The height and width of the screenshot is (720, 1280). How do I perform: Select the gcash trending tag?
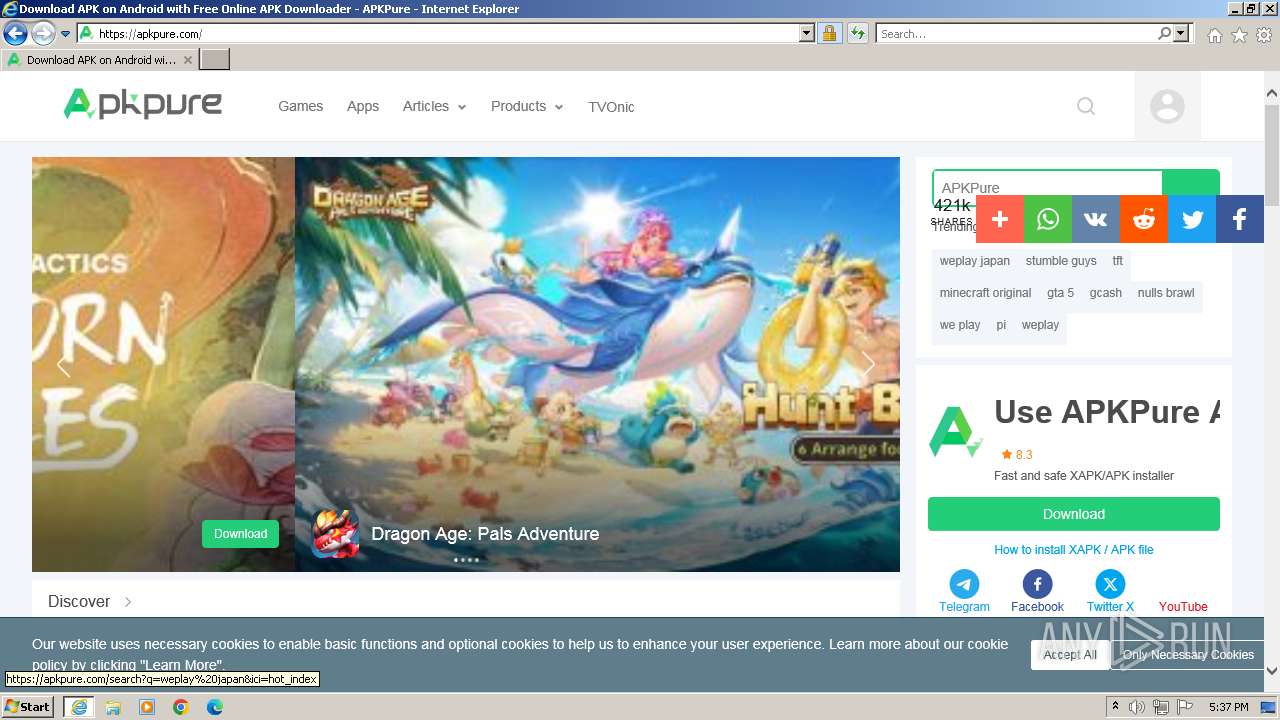(x=1106, y=293)
